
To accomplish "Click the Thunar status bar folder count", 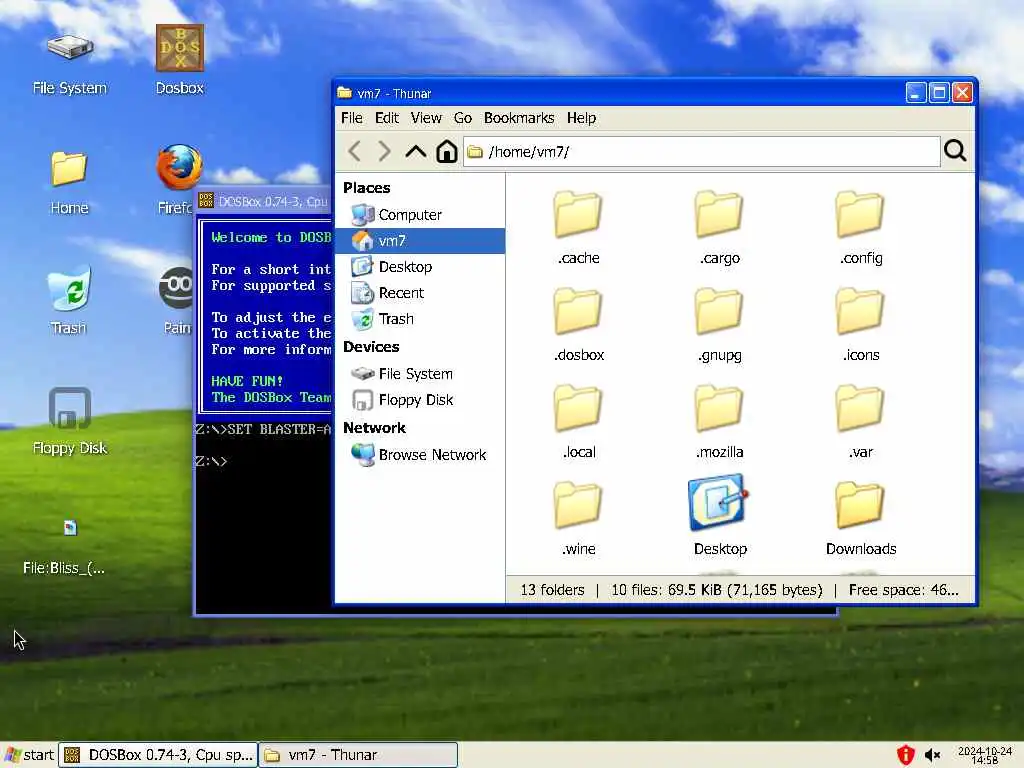I will pyautogui.click(x=552, y=590).
